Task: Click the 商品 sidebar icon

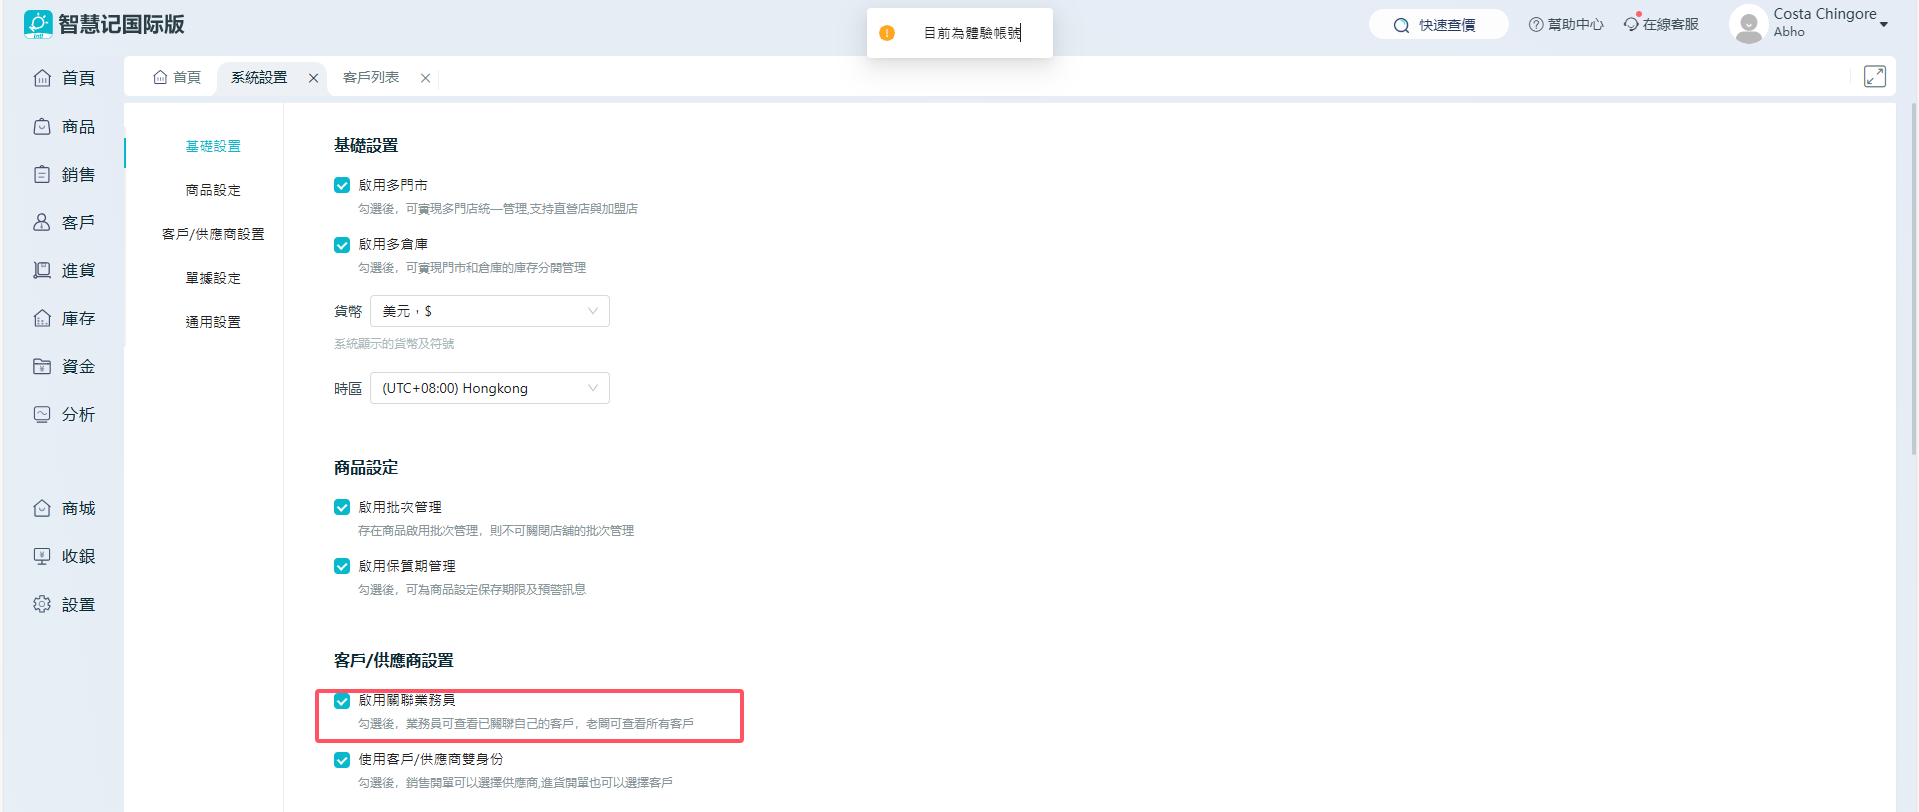Action: (x=42, y=127)
